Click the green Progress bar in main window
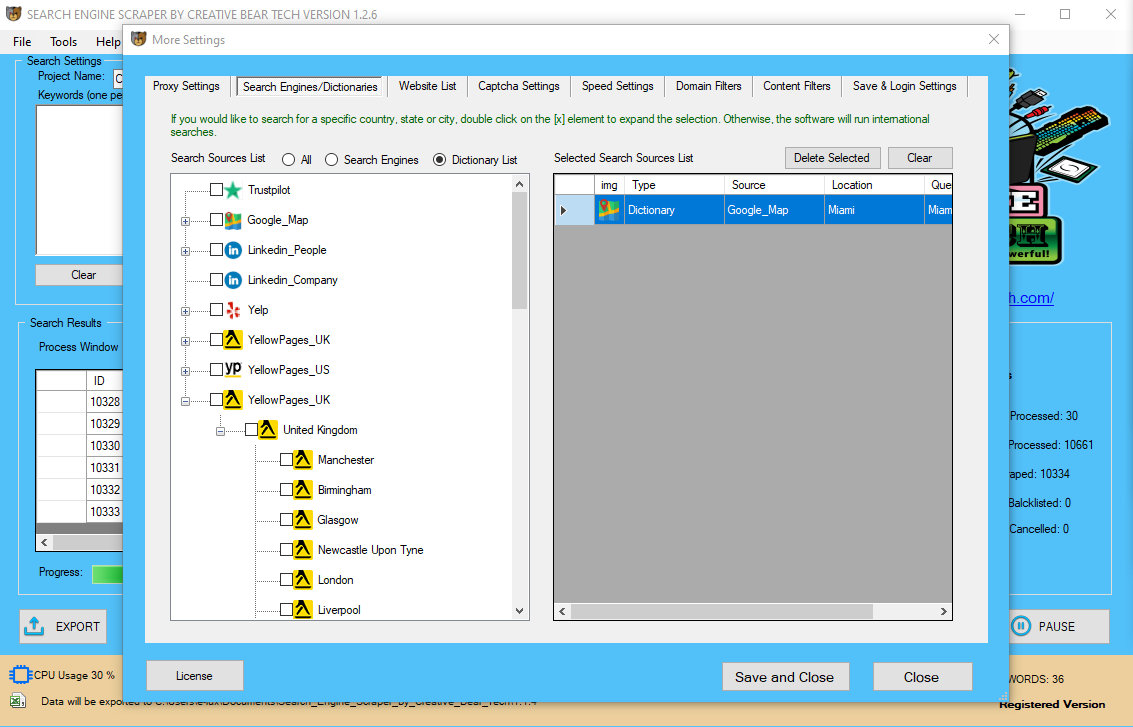The width and height of the screenshot is (1133, 727). coord(107,574)
